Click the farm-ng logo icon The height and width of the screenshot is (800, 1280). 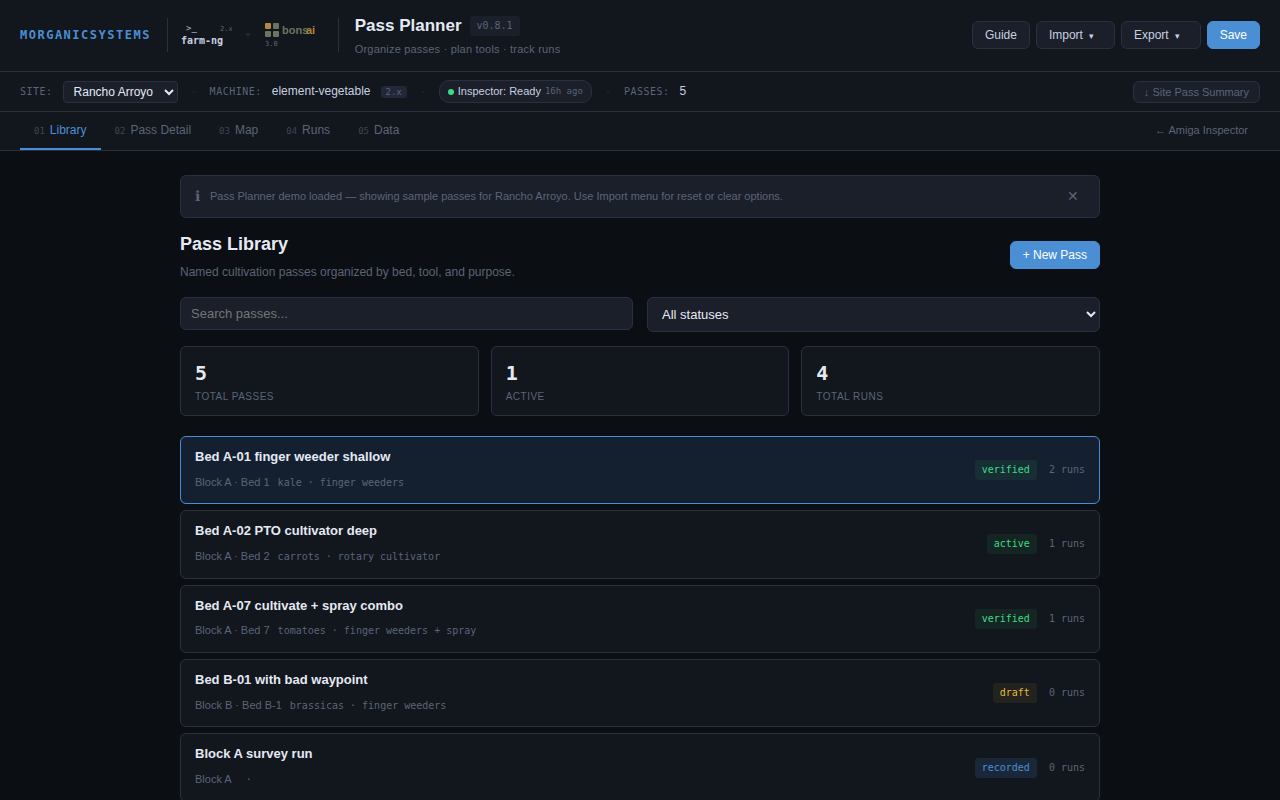tap(202, 35)
